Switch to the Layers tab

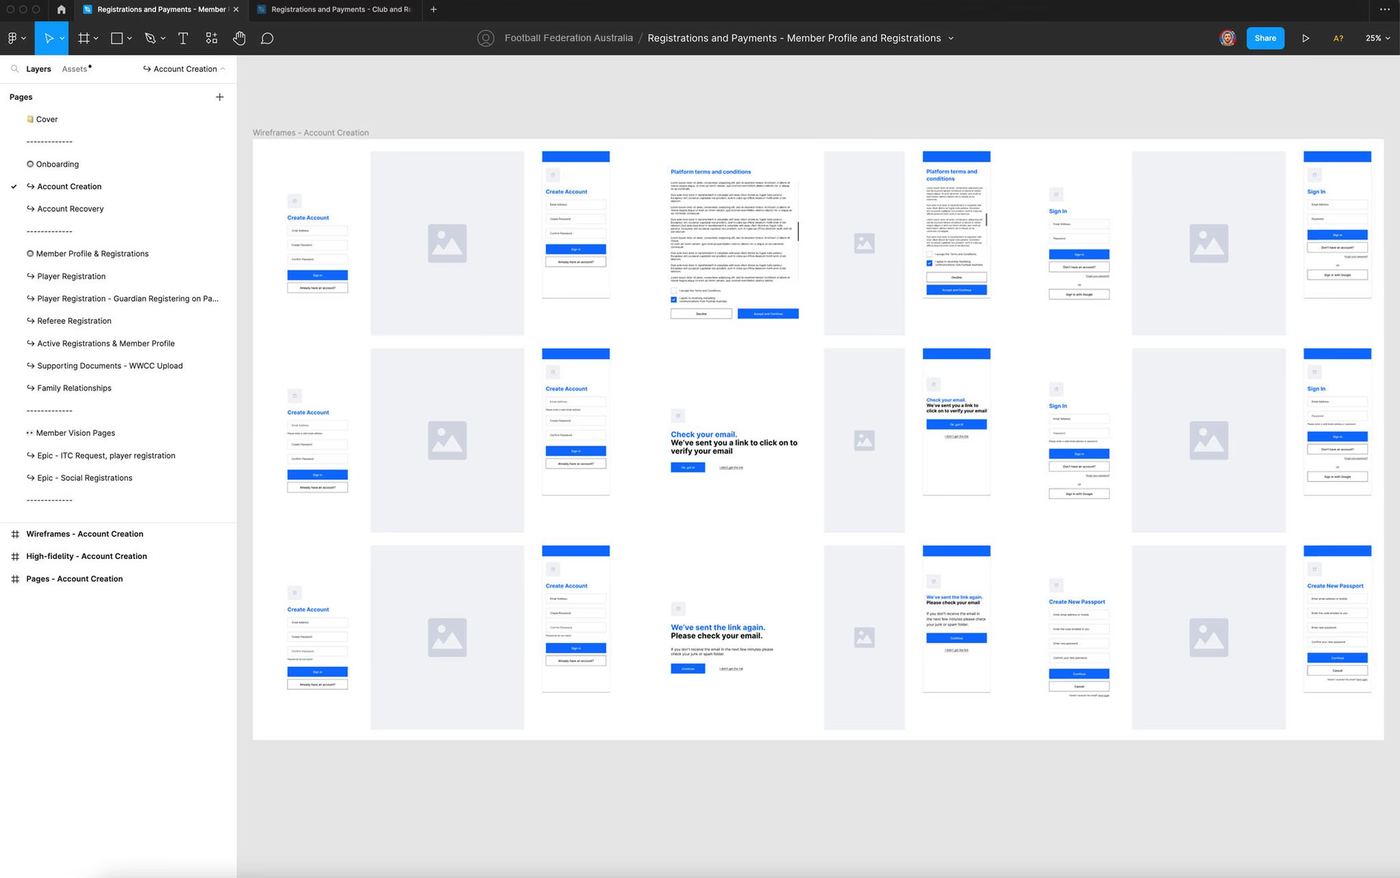(39, 69)
